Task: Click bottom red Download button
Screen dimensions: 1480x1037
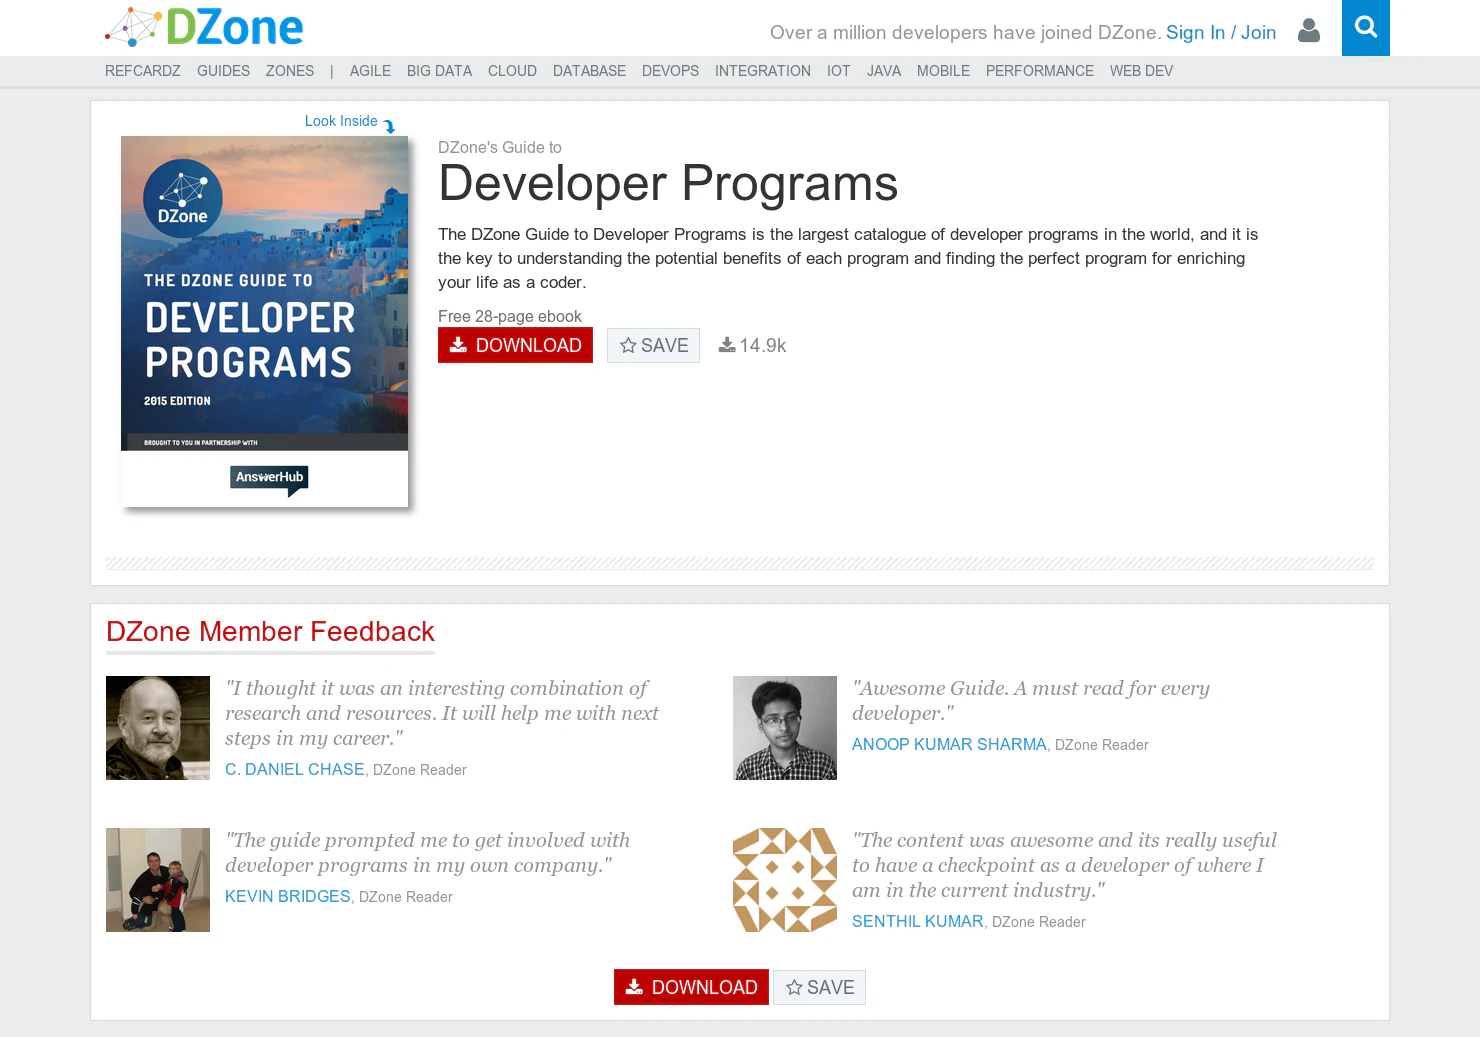Action: (x=691, y=987)
